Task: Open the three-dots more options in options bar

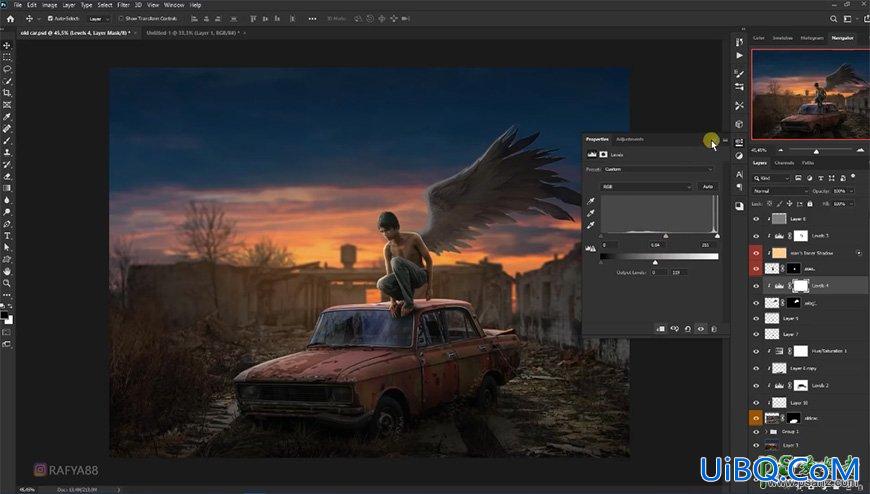Action: (x=312, y=18)
